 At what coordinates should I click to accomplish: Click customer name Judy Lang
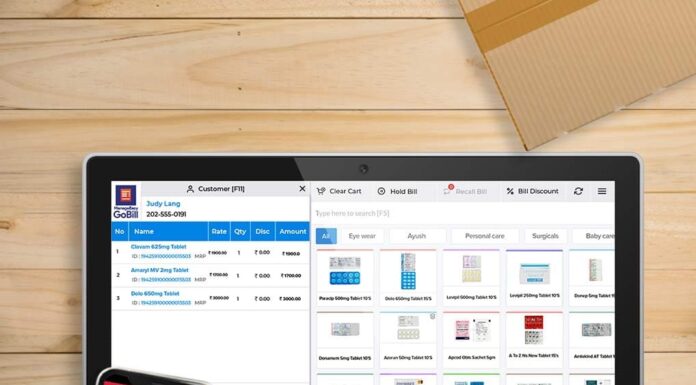tap(163, 203)
